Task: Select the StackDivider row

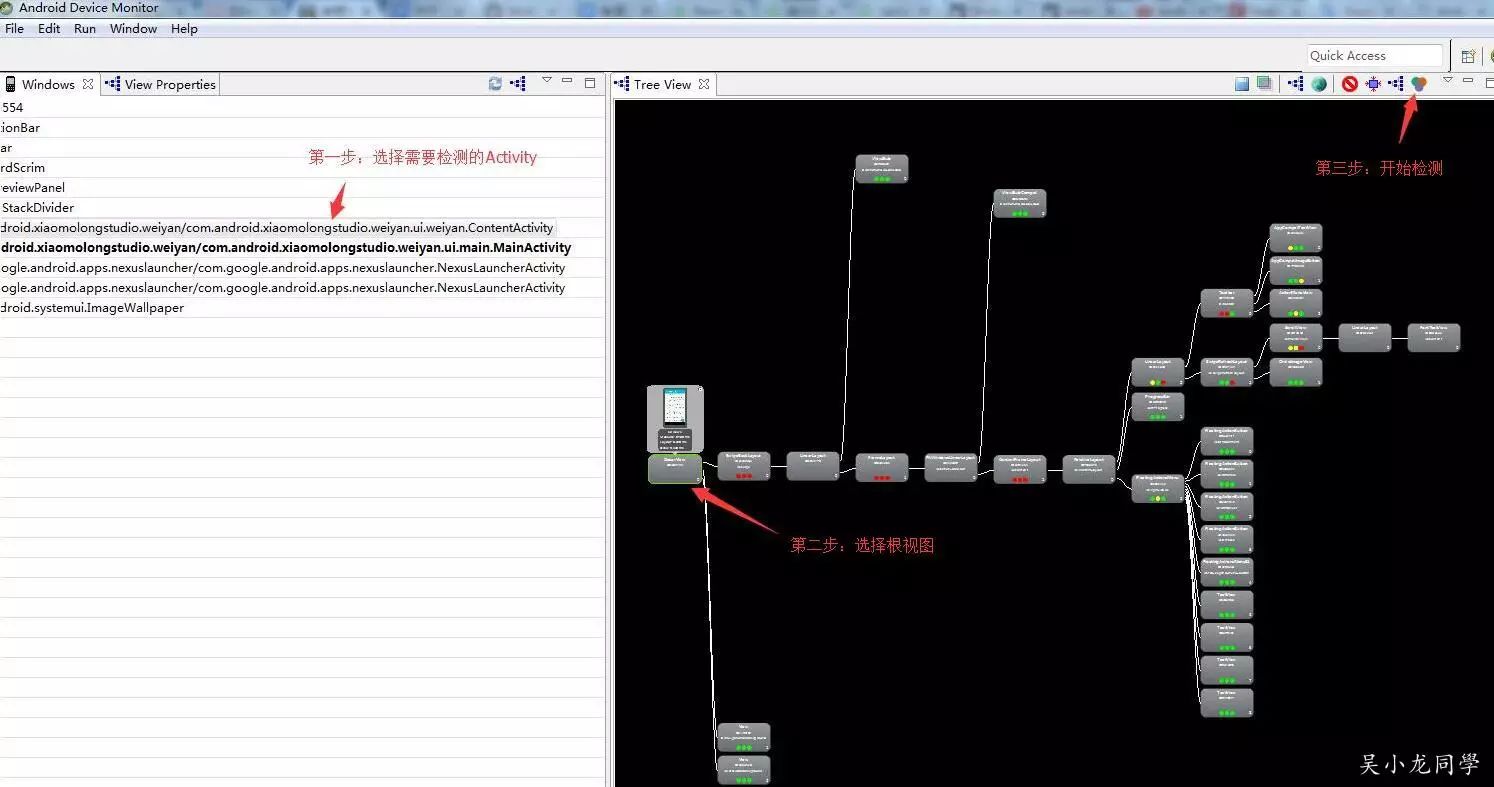Action: [x=302, y=208]
